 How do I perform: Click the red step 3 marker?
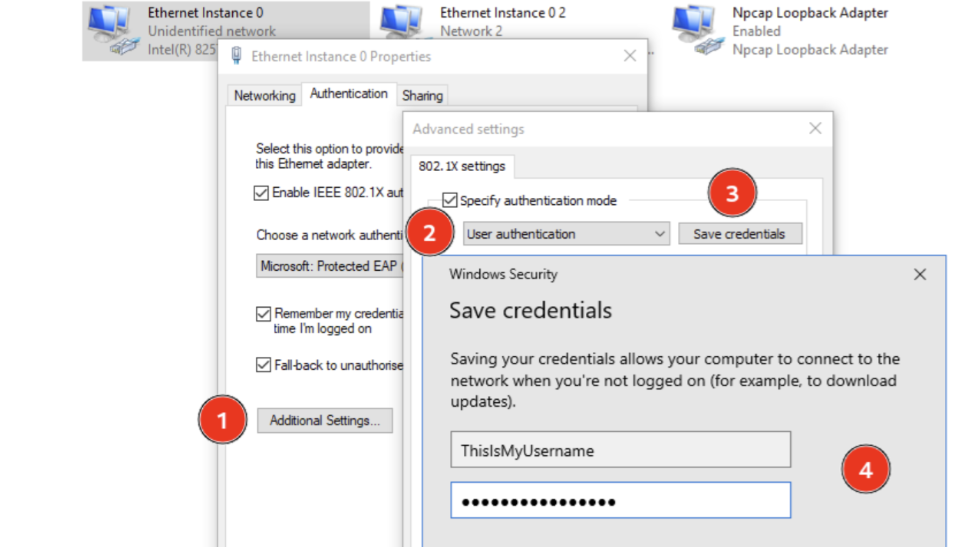[732, 193]
